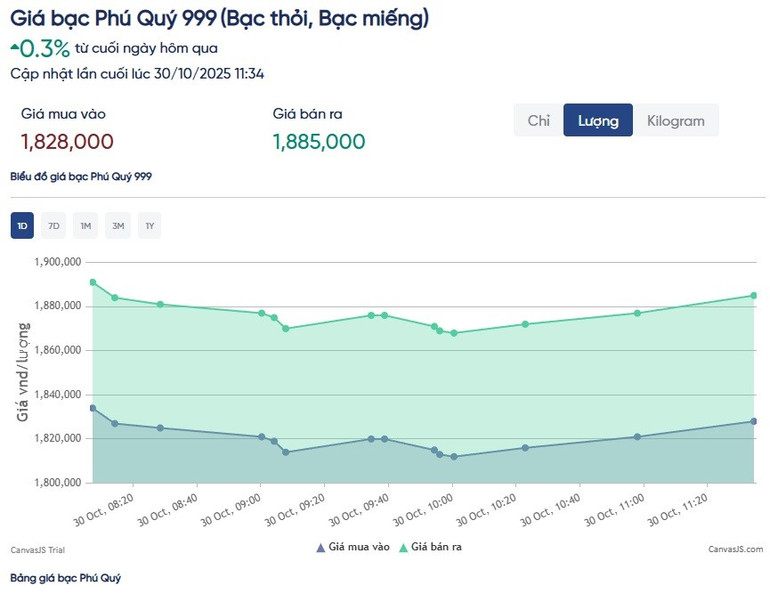
Task: Select the Chi unit option
Action: (x=539, y=121)
